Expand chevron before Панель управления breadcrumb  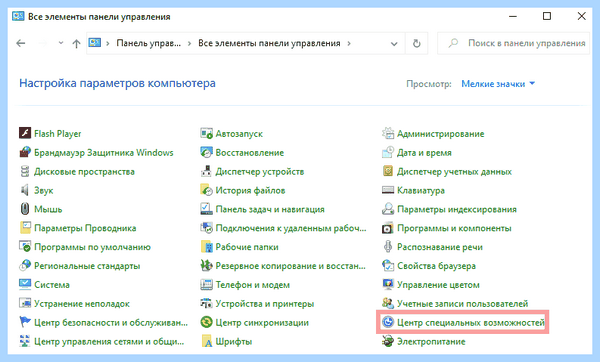108,43
